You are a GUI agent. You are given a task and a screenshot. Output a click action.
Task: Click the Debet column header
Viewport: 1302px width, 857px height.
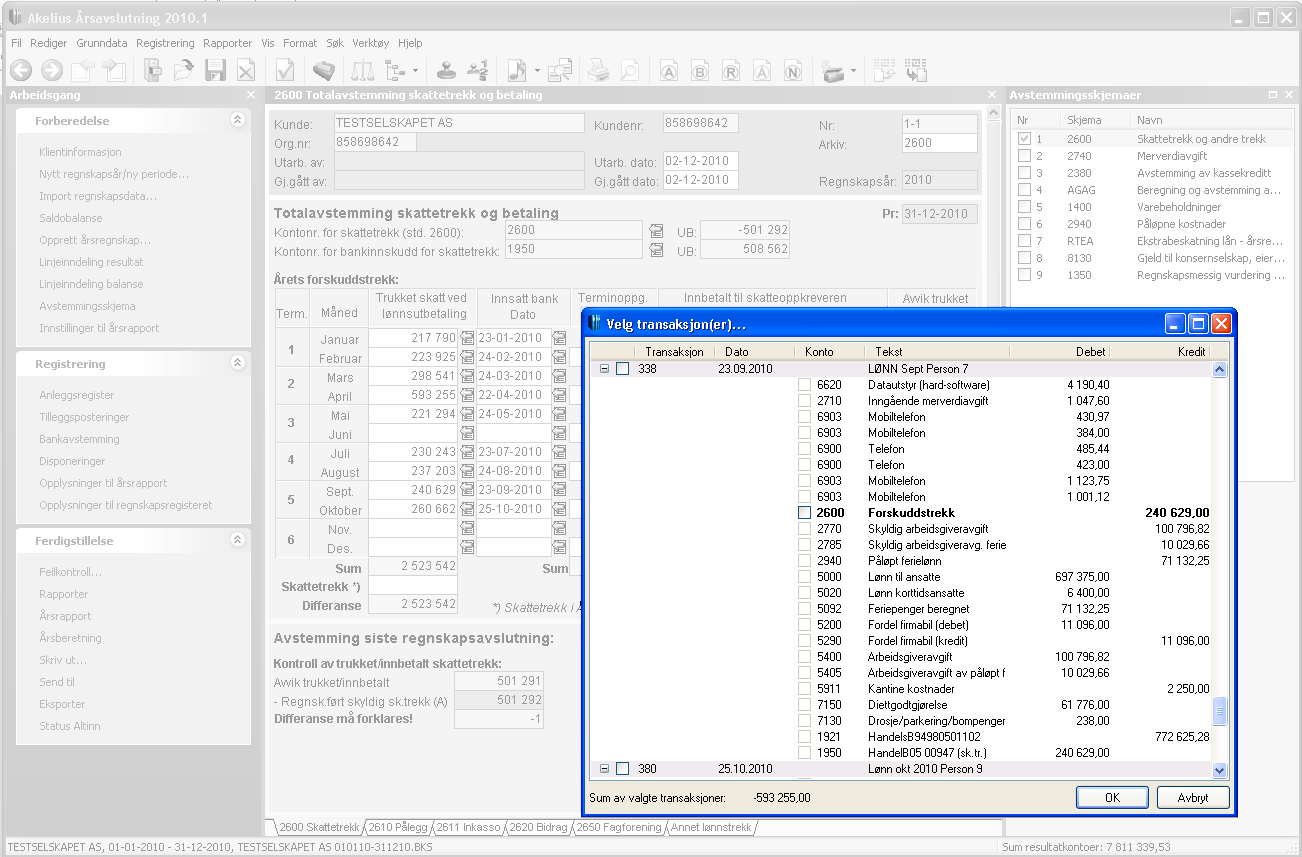[1061, 352]
